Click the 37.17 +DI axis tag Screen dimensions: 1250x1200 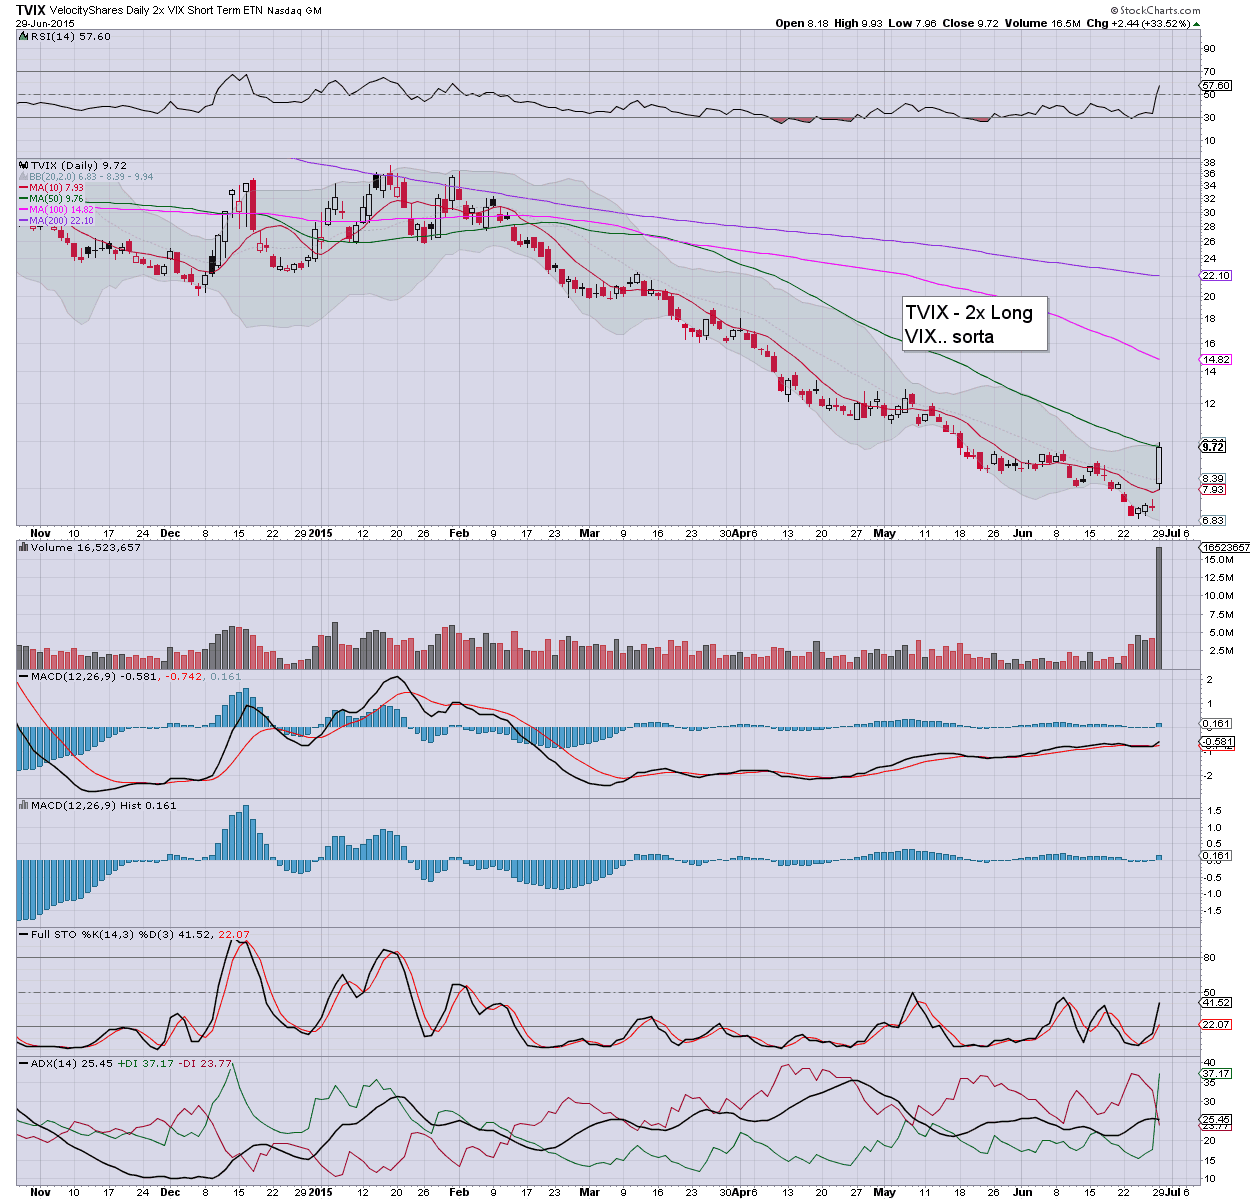[x=1215, y=1073]
